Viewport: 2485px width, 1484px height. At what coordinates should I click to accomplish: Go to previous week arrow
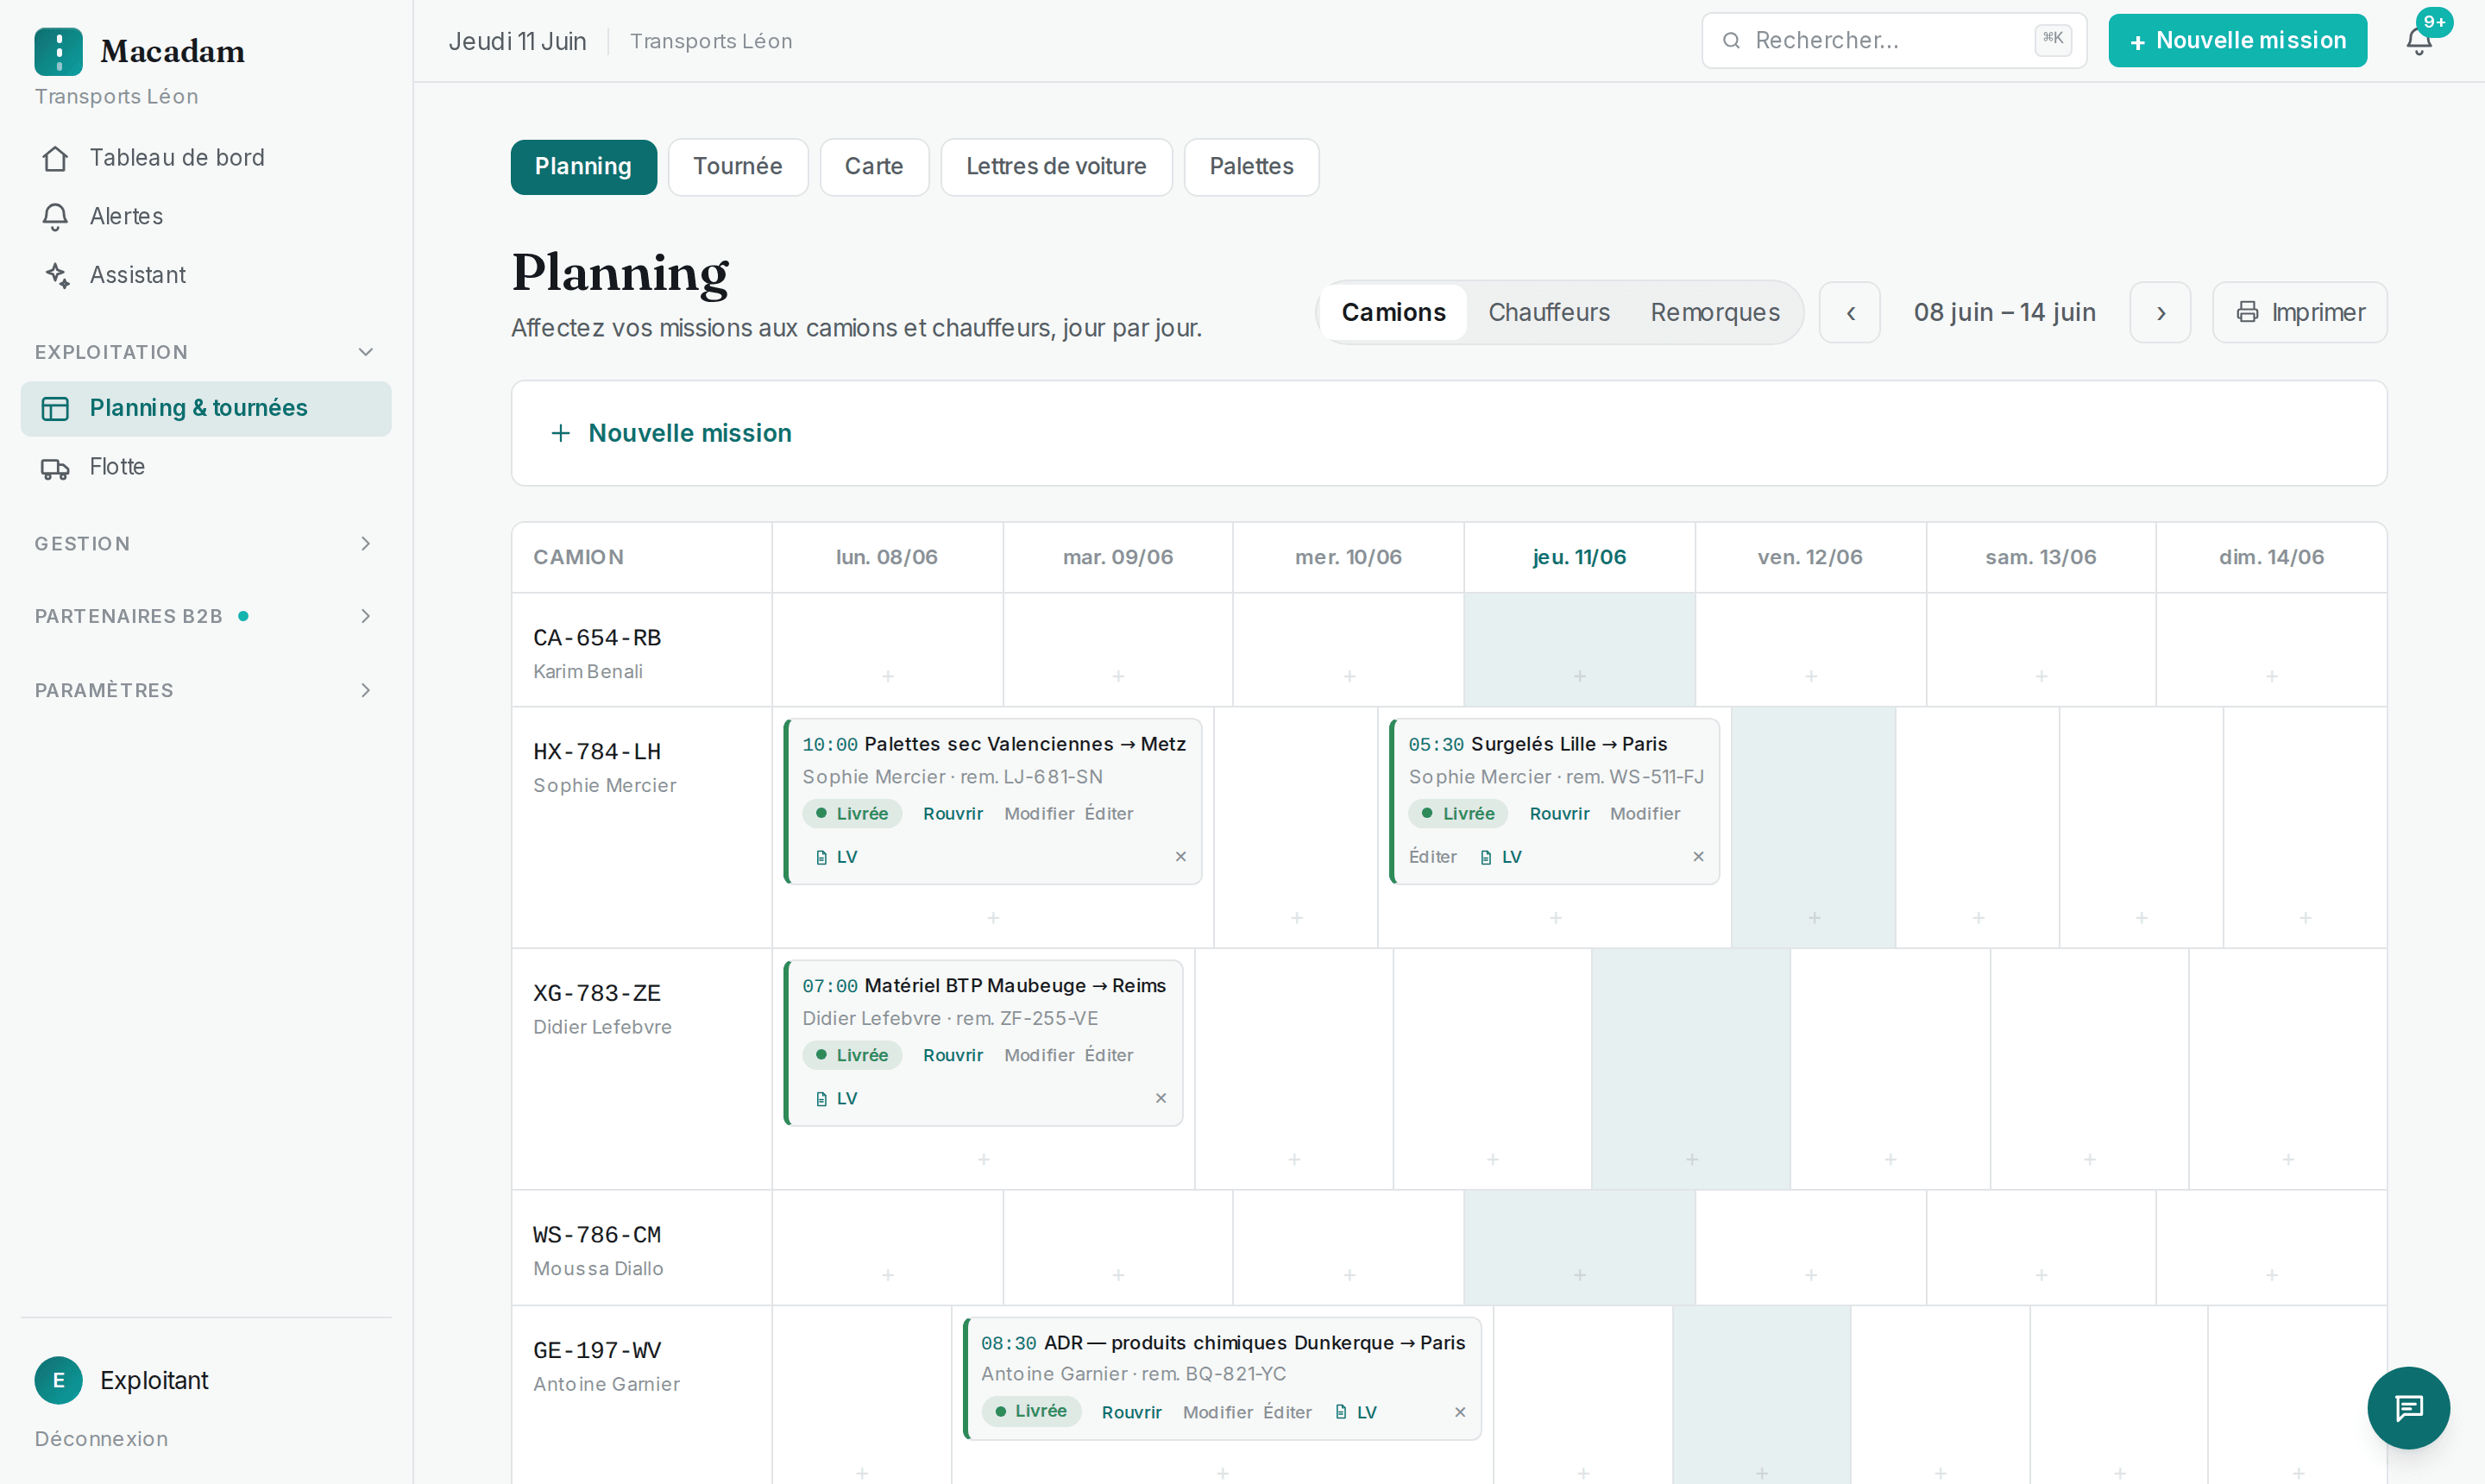pyautogui.click(x=1850, y=313)
